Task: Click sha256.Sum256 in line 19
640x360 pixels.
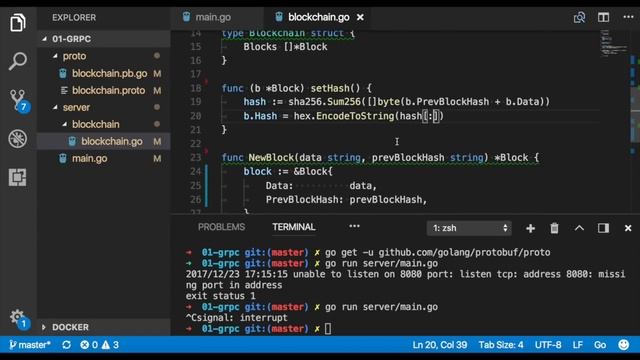Action: pos(324,102)
